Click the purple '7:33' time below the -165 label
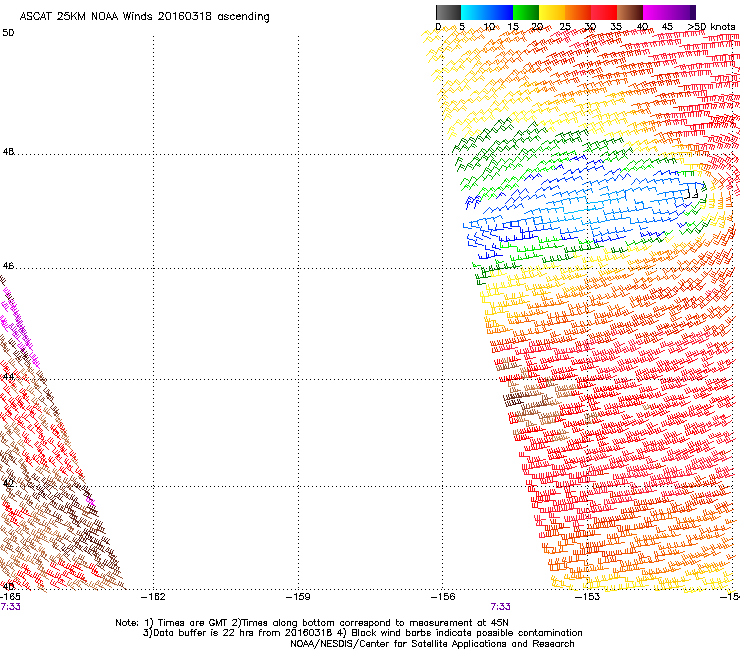This screenshot has width=740, height=650. click(10, 607)
